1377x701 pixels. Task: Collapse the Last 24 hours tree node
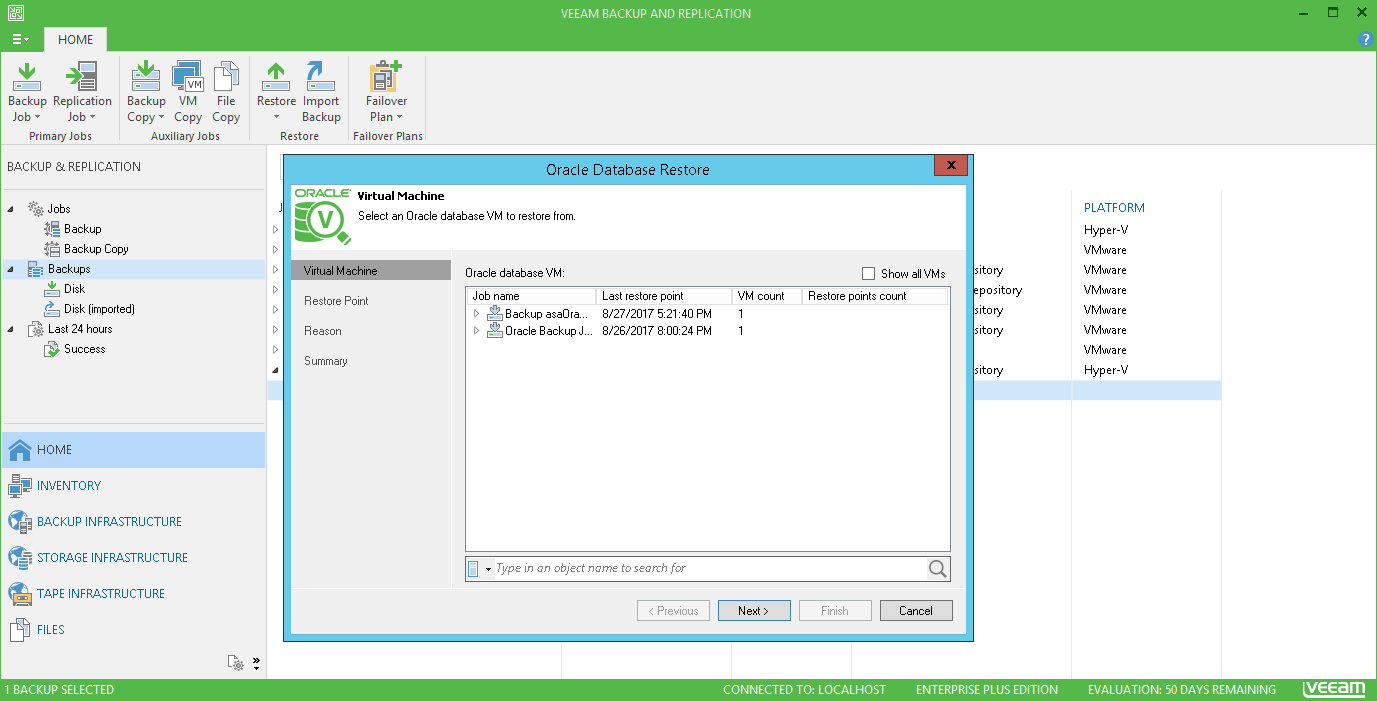(x=11, y=329)
